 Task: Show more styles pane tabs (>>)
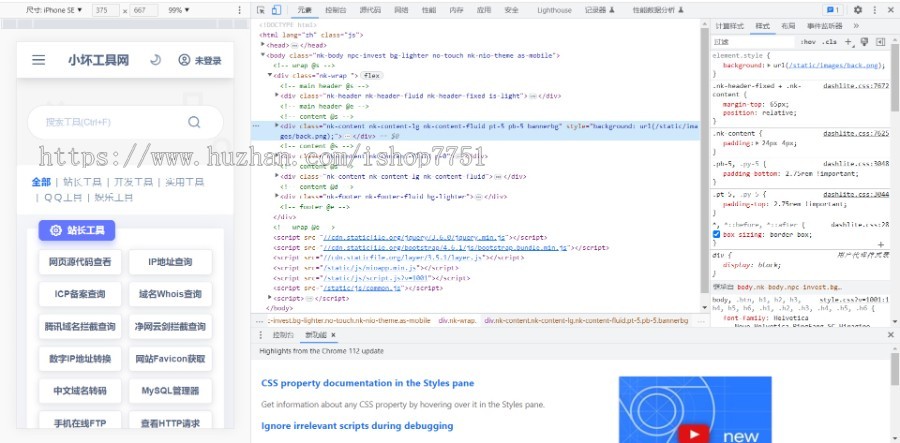pyautogui.click(x=856, y=26)
